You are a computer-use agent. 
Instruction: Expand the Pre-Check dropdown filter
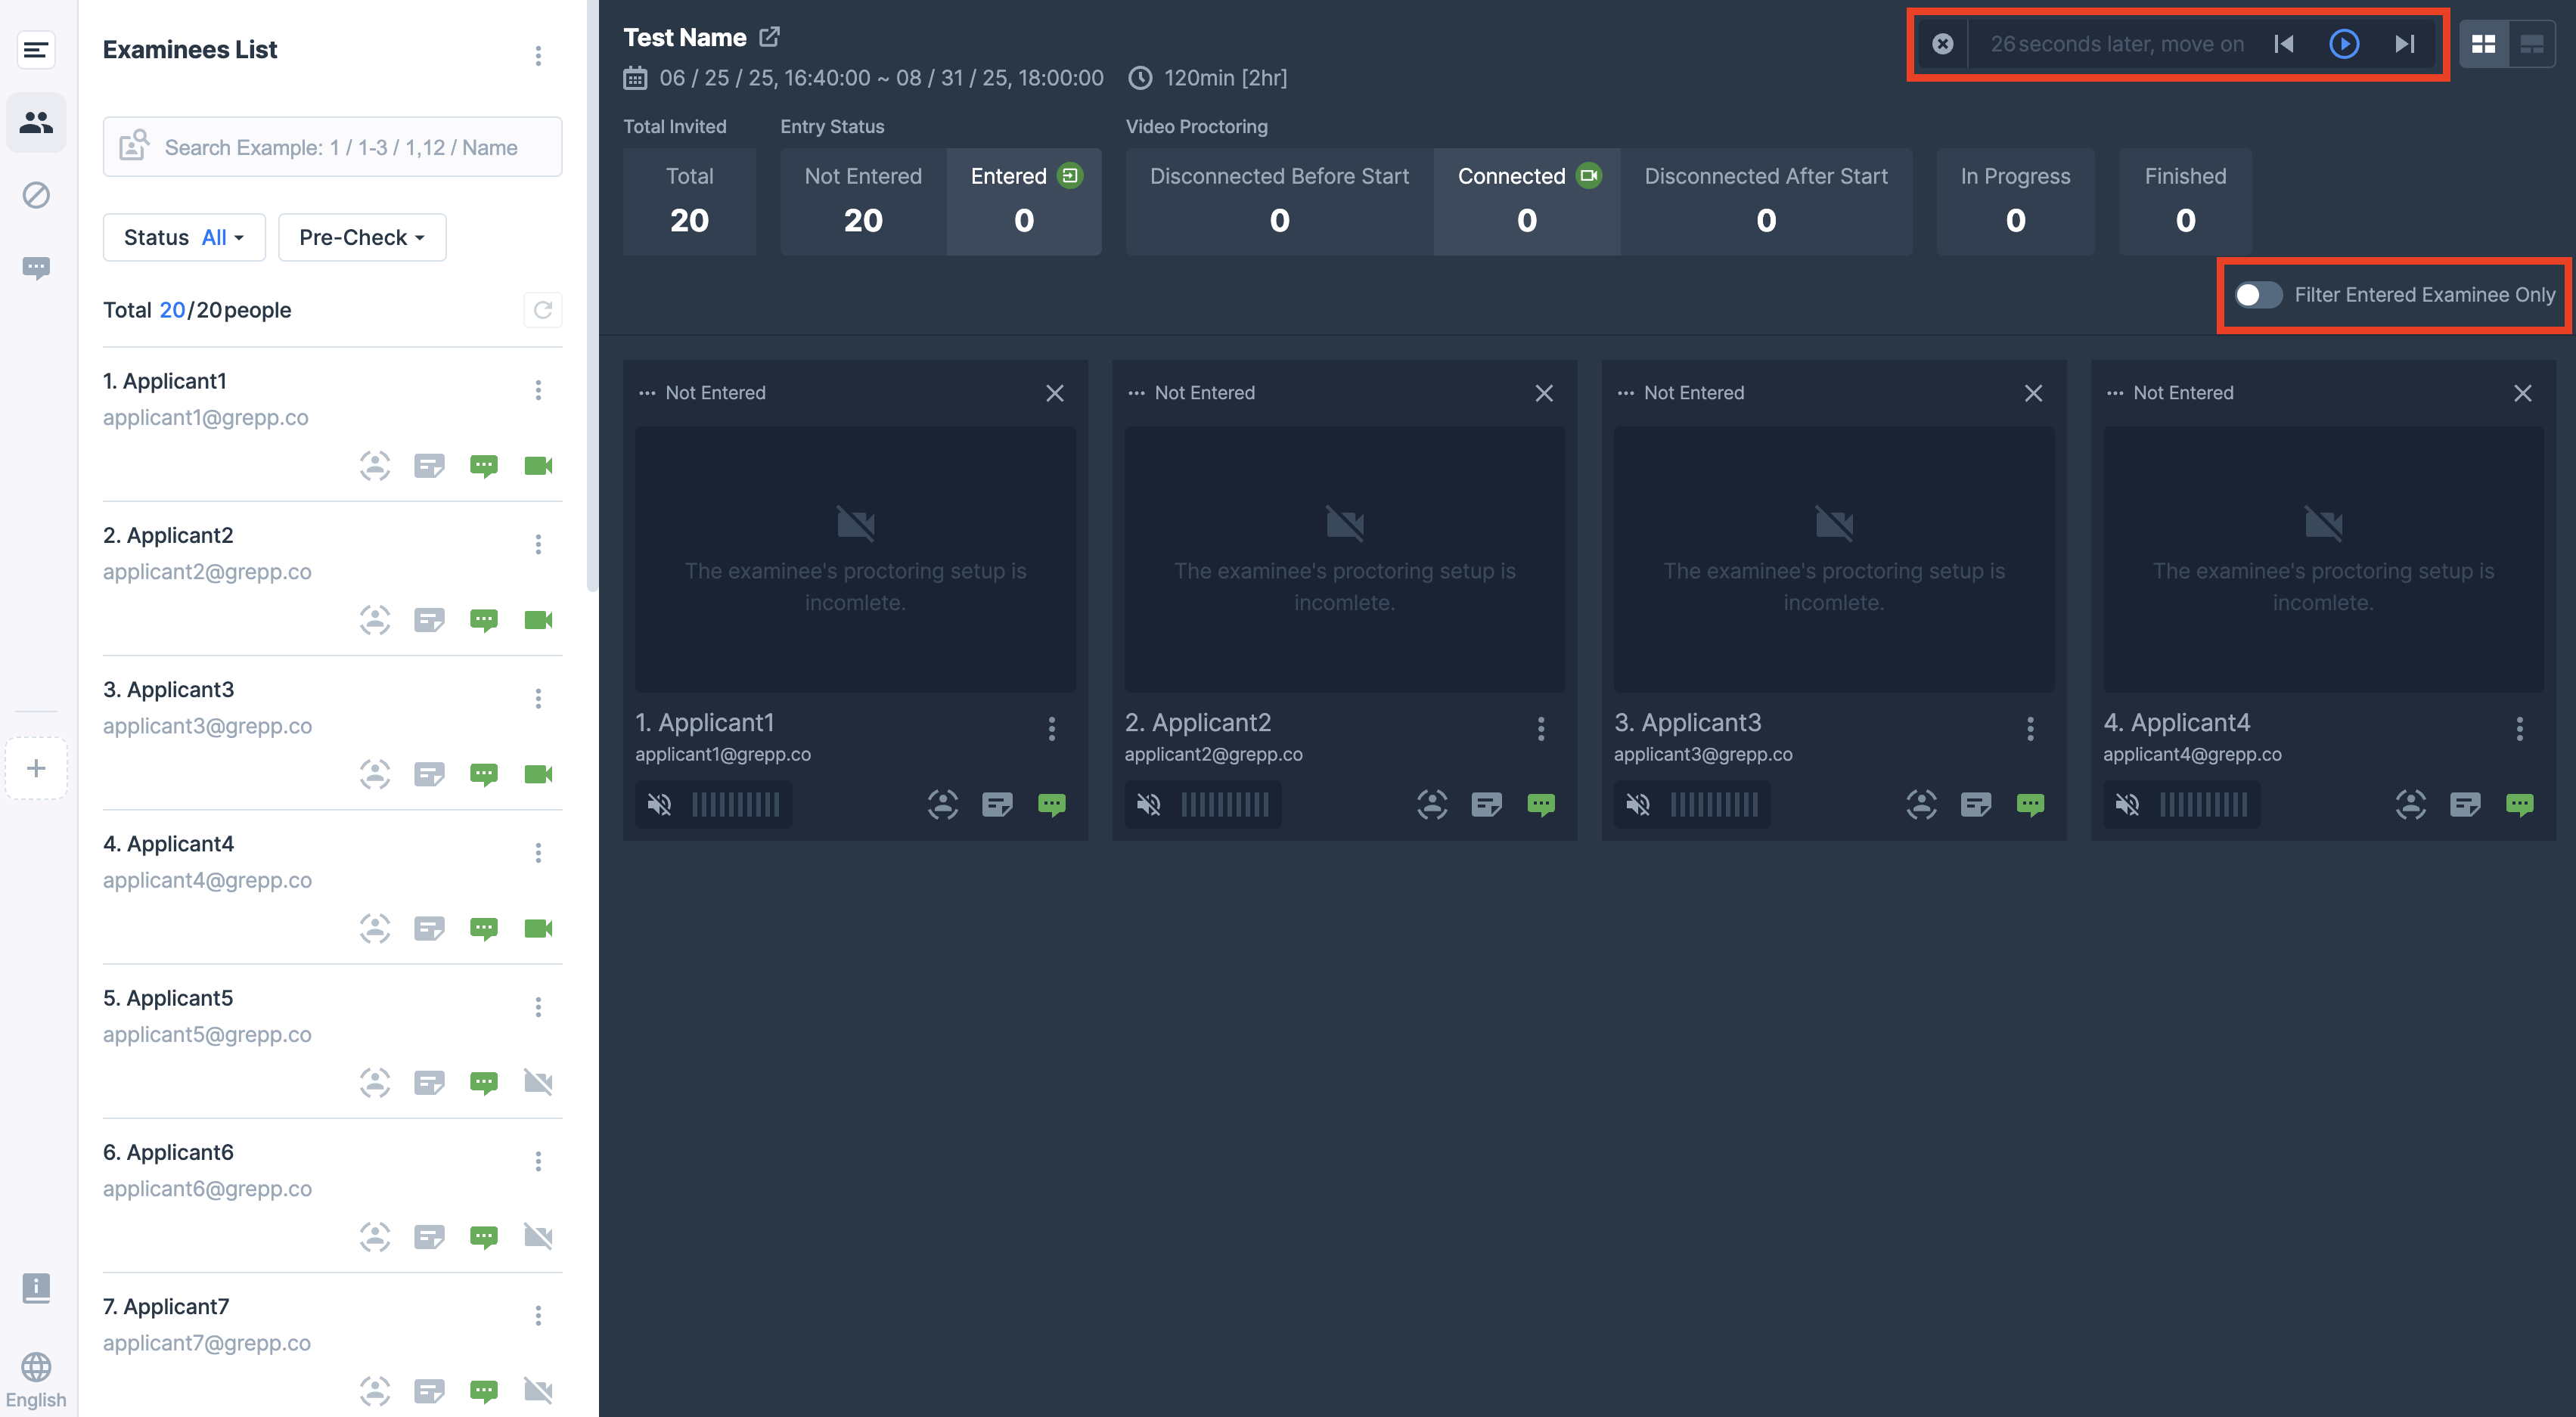coord(362,237)
